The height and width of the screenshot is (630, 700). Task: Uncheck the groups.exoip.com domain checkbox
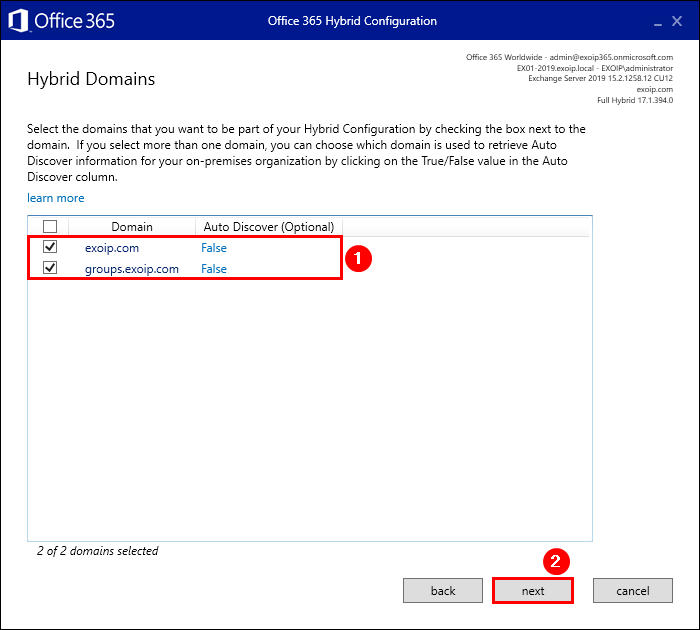click(x=50, y=269)
